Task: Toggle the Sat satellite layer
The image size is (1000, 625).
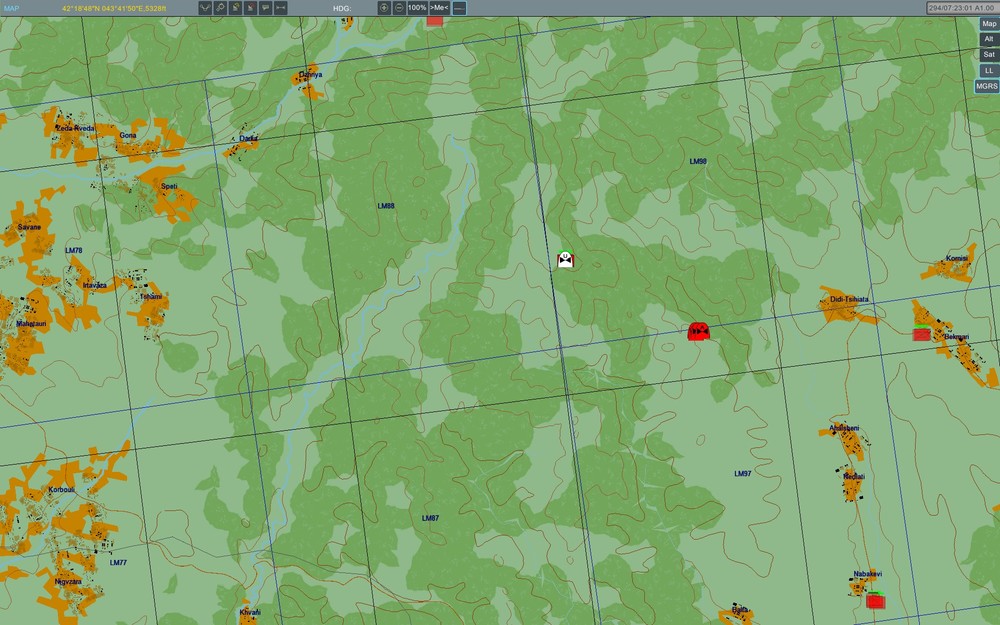Action: [x=989, y=54]
